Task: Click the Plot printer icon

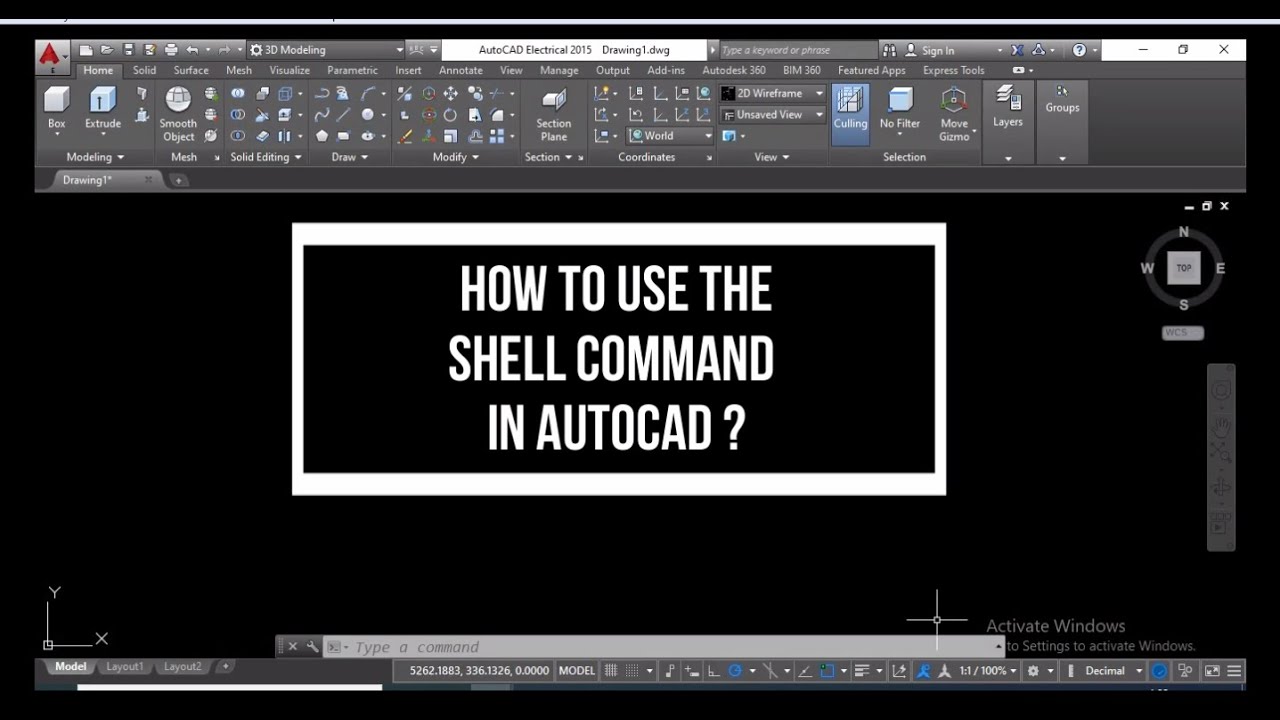Action: pyautogui.click(x=171, y=50)
